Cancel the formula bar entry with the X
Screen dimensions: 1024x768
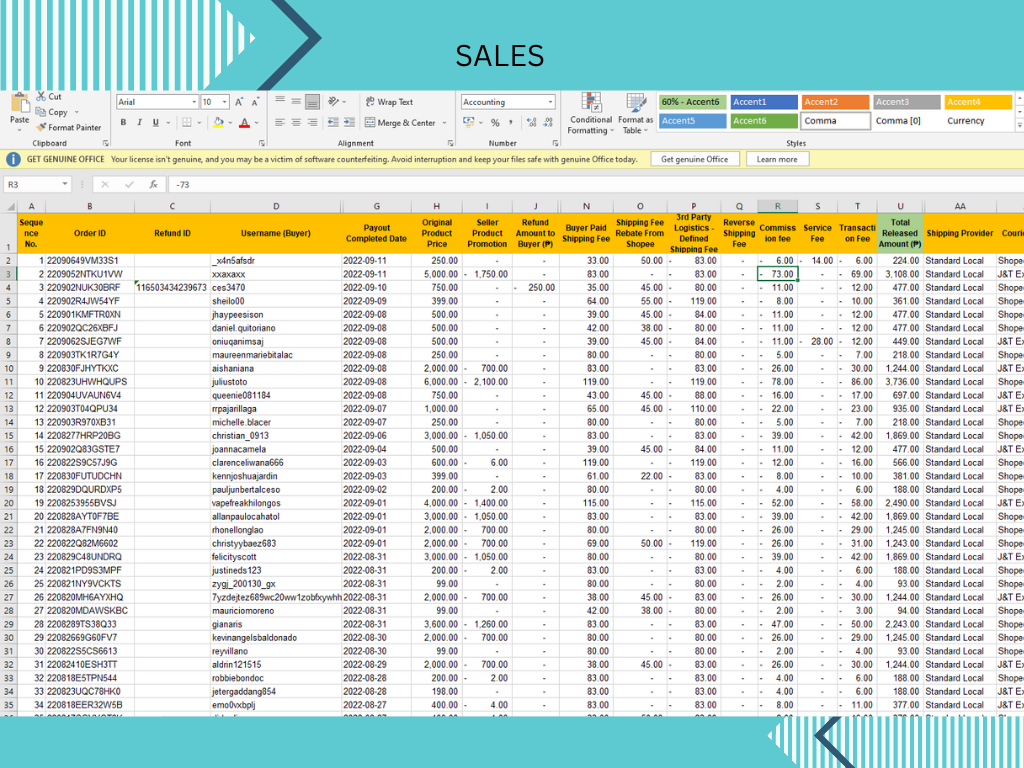pos(104,185)
